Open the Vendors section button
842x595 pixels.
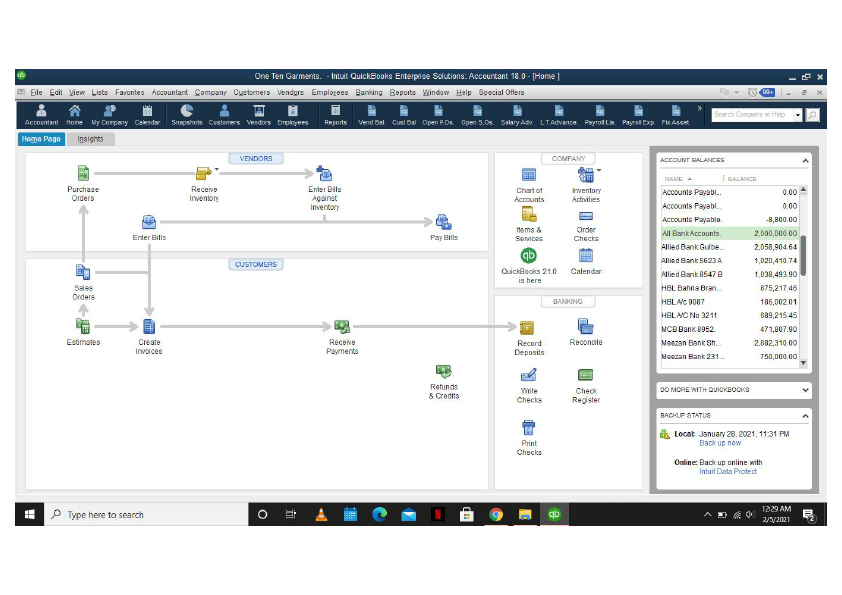tap(256, 158)
